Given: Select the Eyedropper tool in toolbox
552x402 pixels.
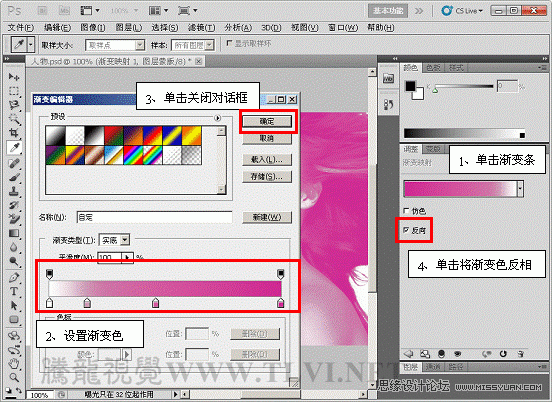Looking at the screenshot, I should pos(14,147).
